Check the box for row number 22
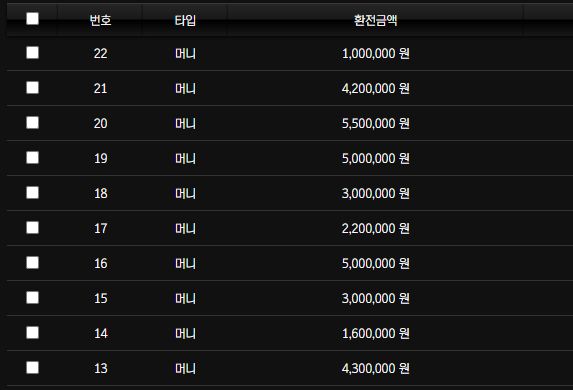Screen dimensions: 573x390 pos(33,53)
